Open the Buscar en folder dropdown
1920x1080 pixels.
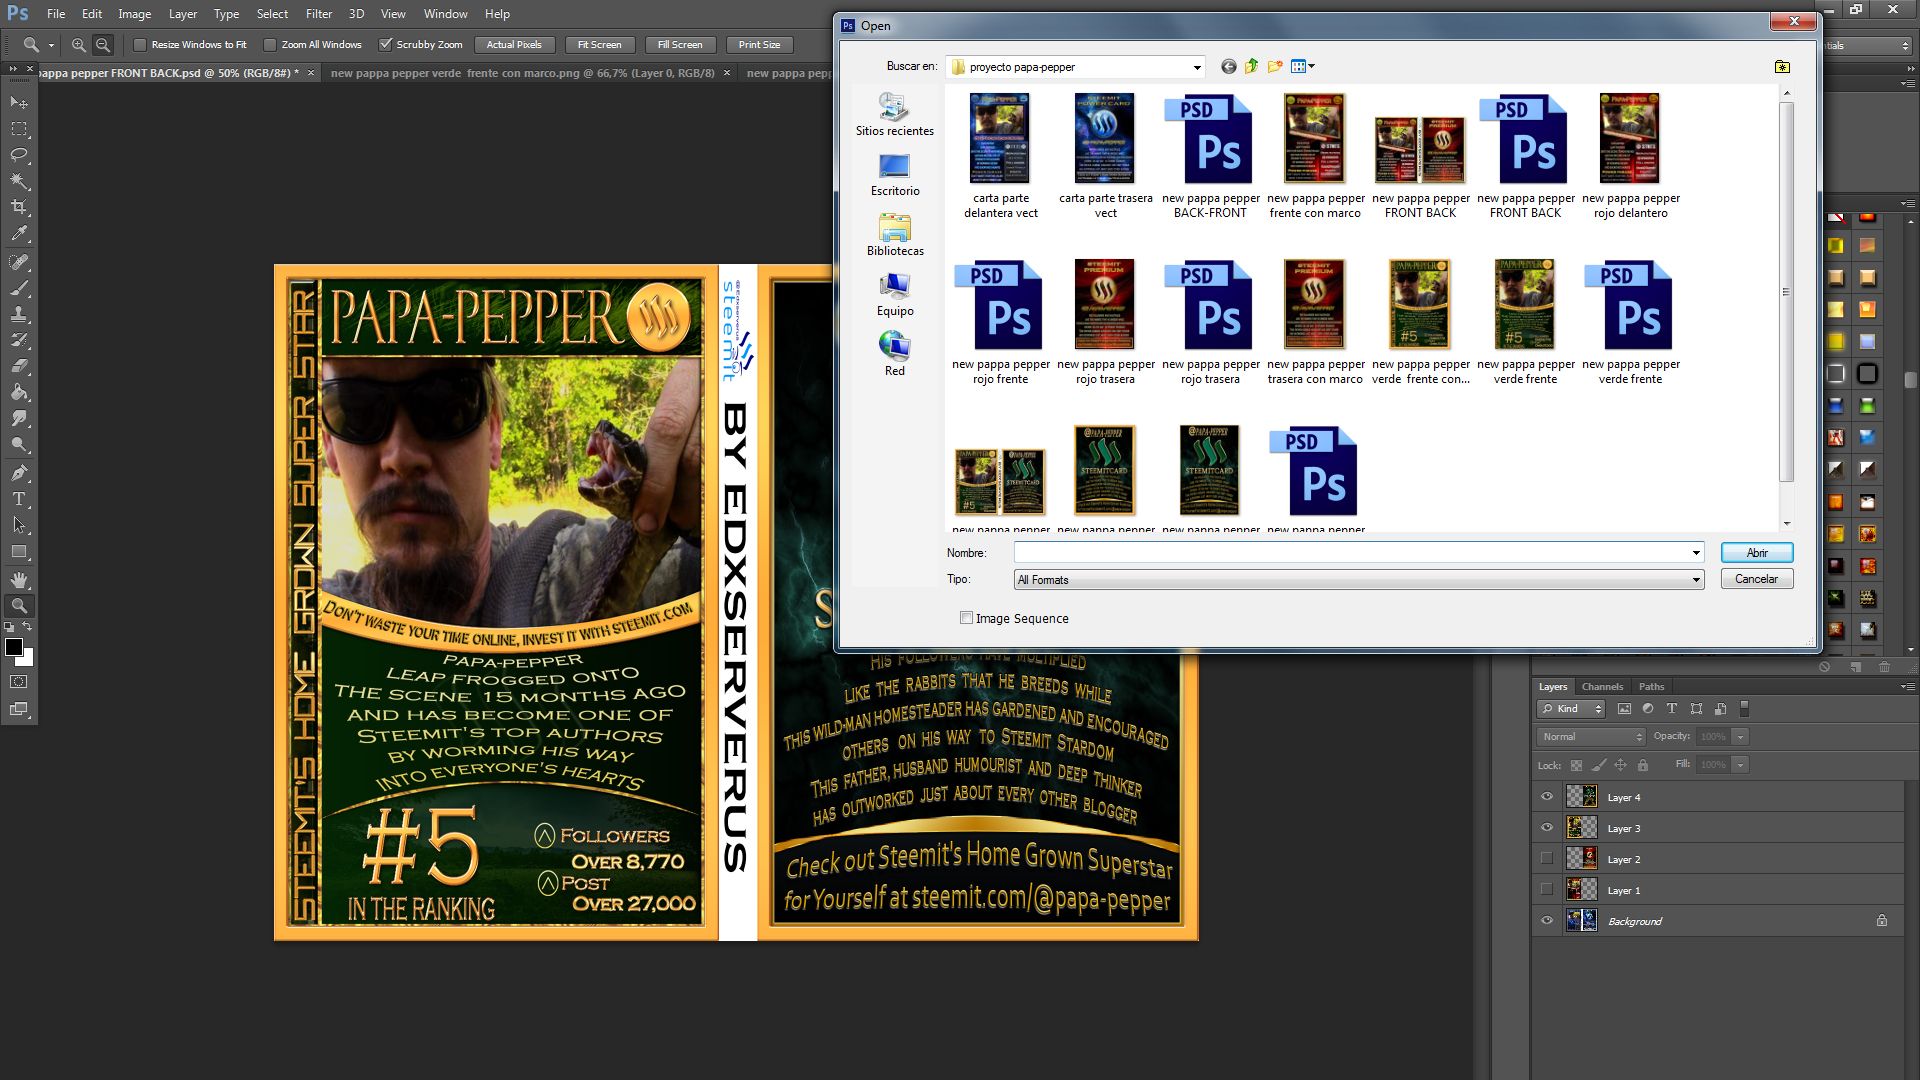tap(1196, 67)
